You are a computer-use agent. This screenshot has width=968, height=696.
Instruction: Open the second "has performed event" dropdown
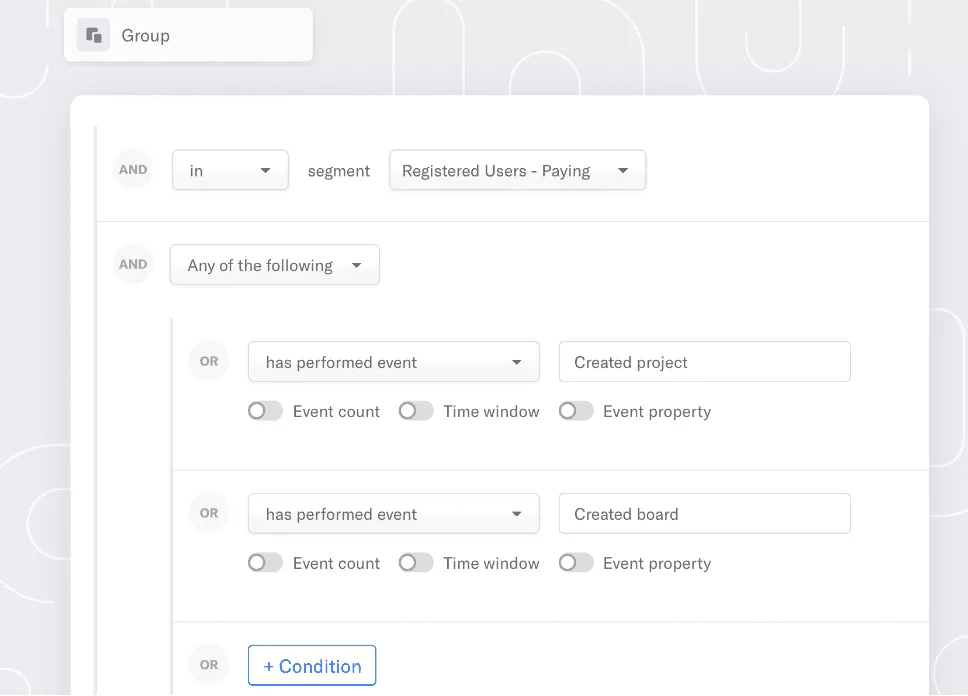[x=394, y=514]
